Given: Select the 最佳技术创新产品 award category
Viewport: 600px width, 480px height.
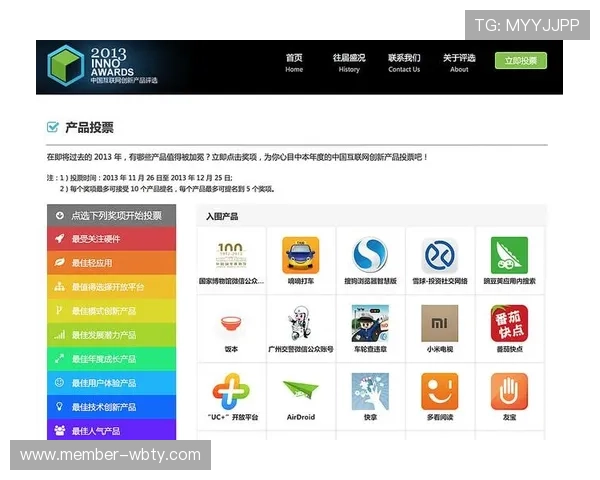Looking at the screenshot, I should (111, 407).
